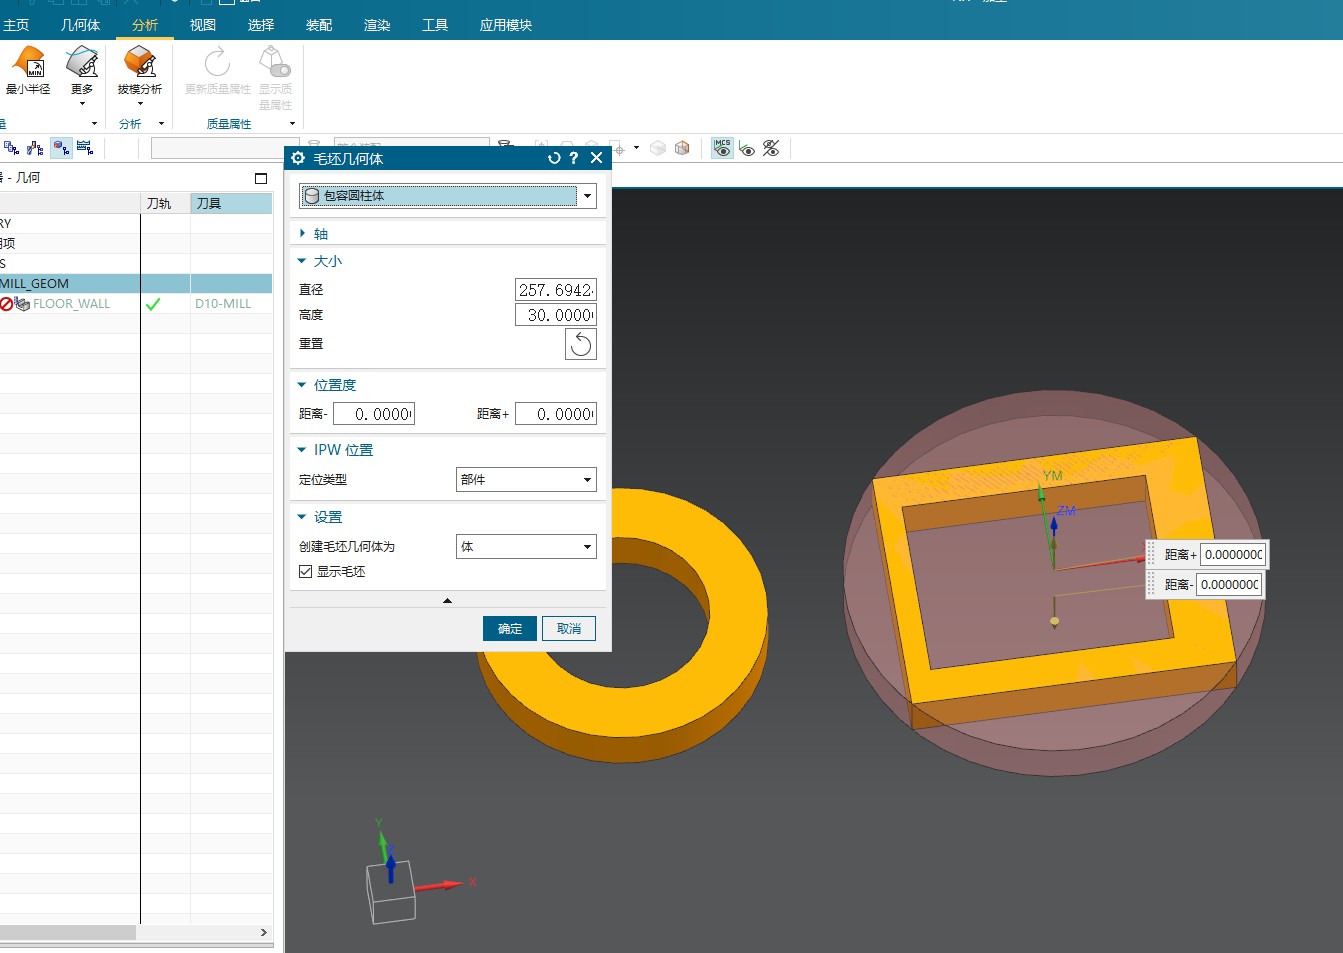1343x953 pixels.
Task: Click the 高度 value field
Action: (556, 315)
